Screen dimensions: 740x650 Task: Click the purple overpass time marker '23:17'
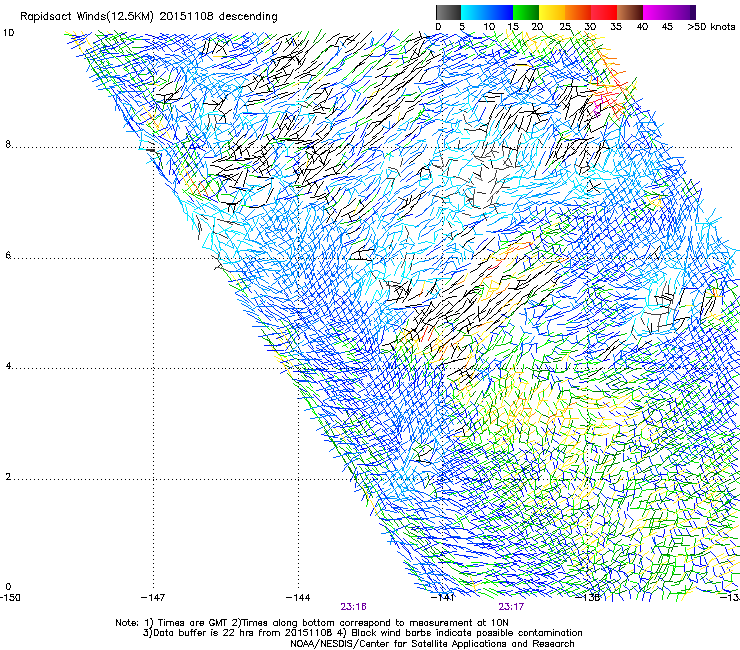click(511, 607)
